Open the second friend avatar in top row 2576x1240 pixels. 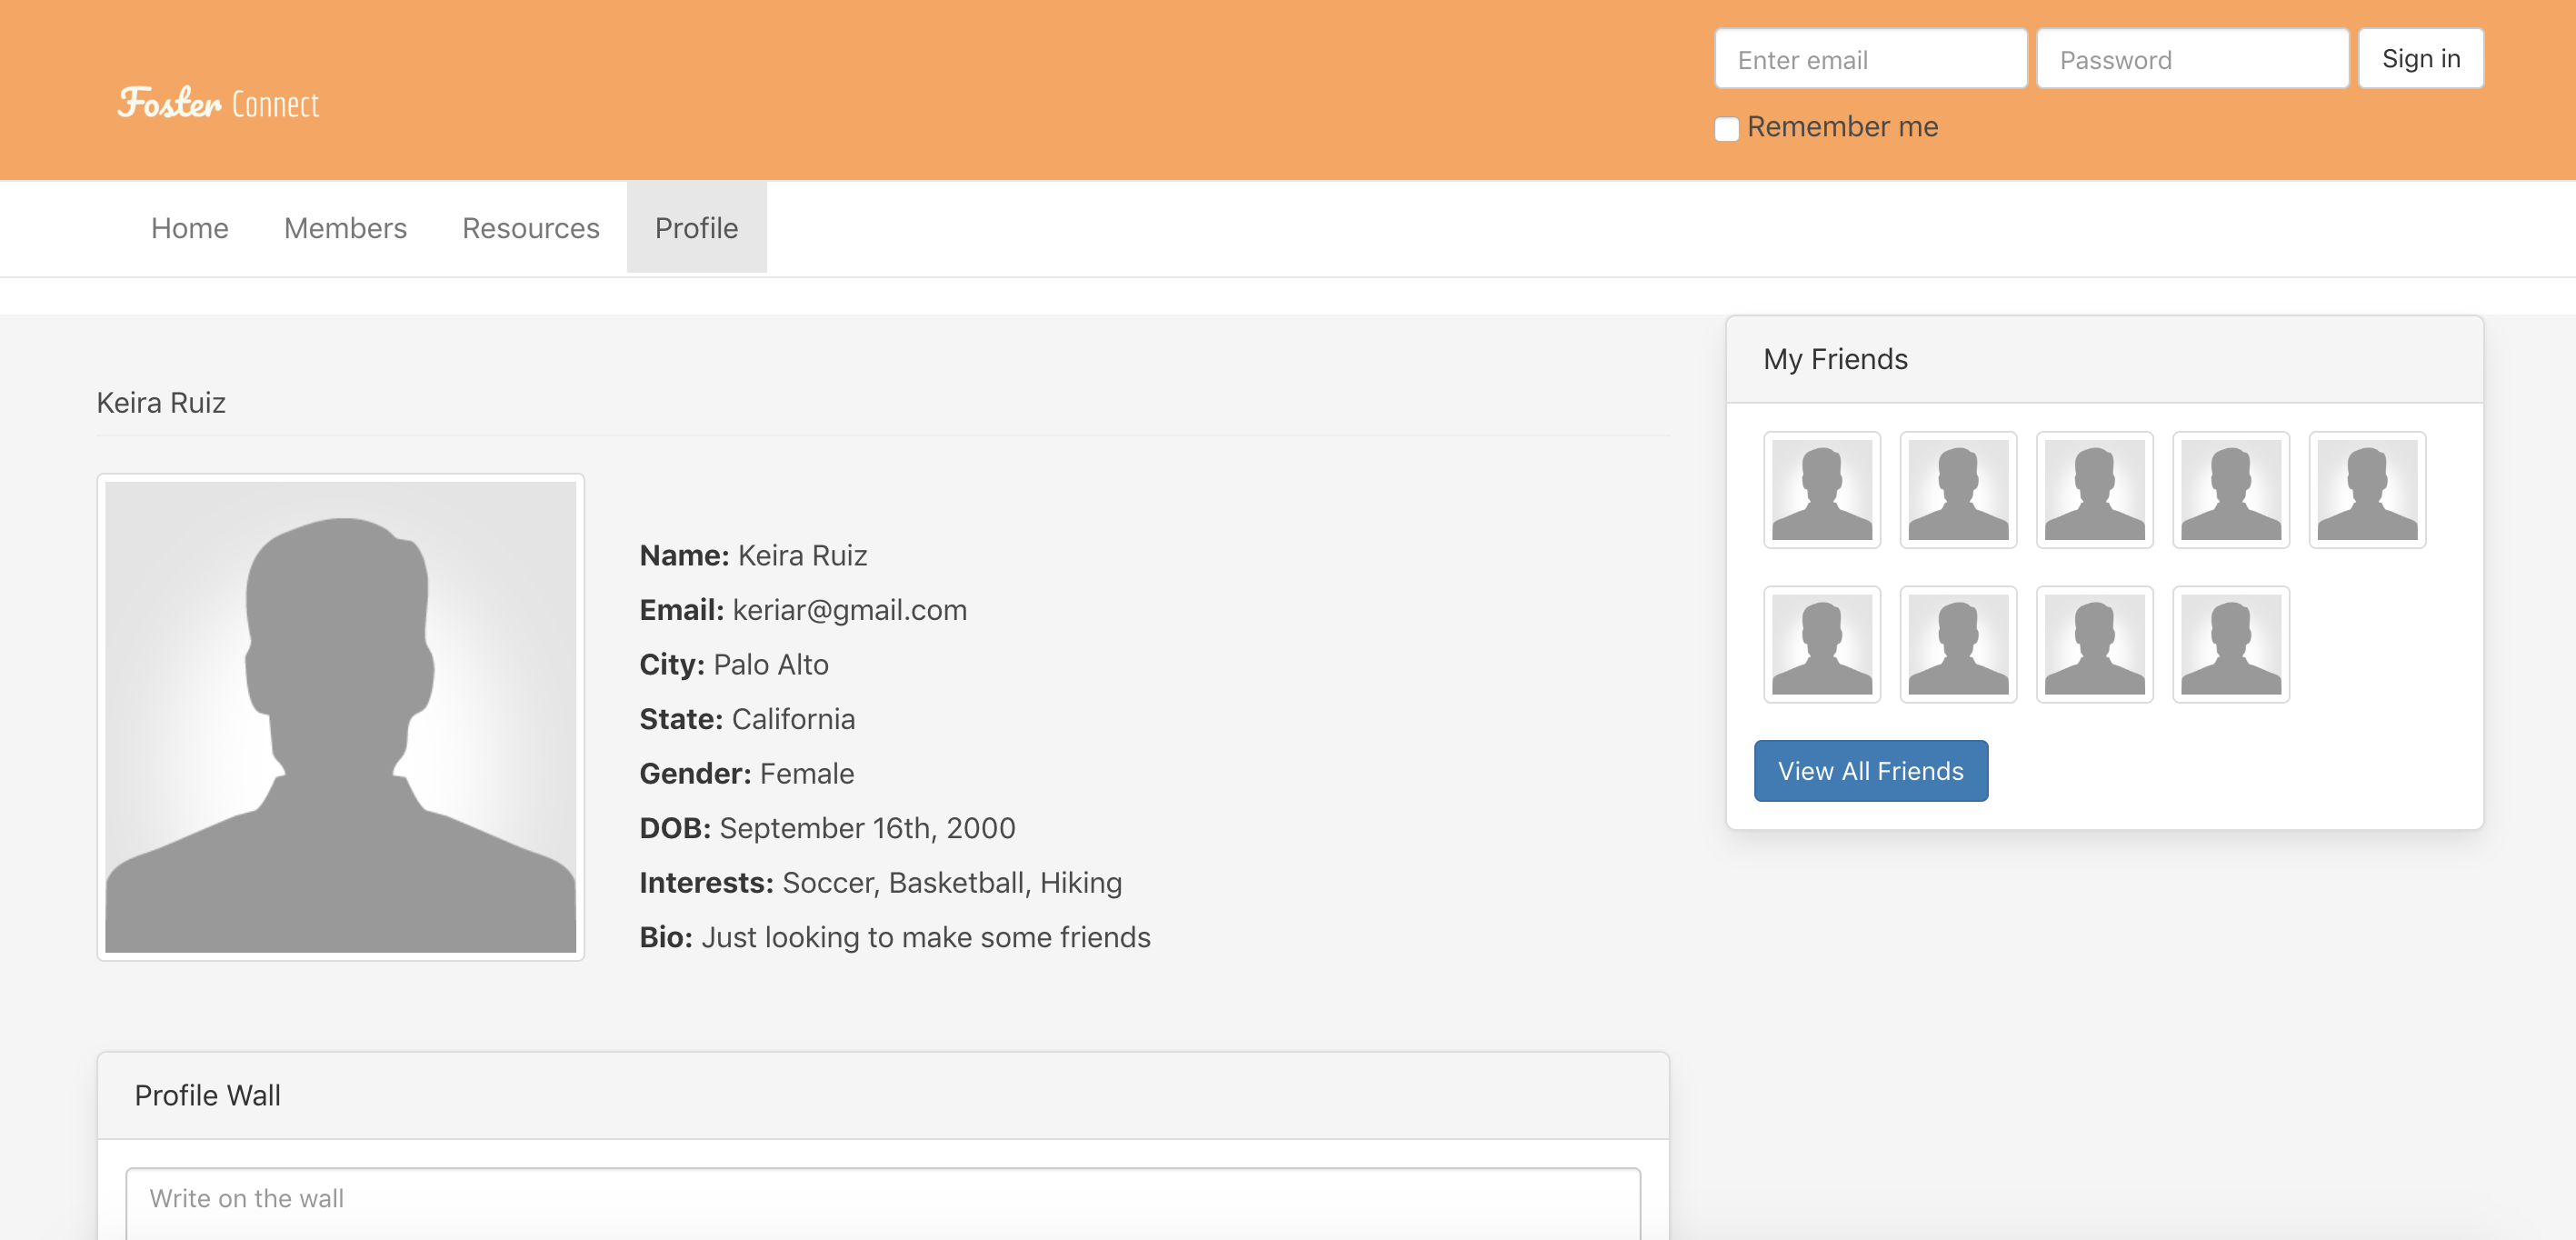pyautogui.click(x=1957, y=490)
